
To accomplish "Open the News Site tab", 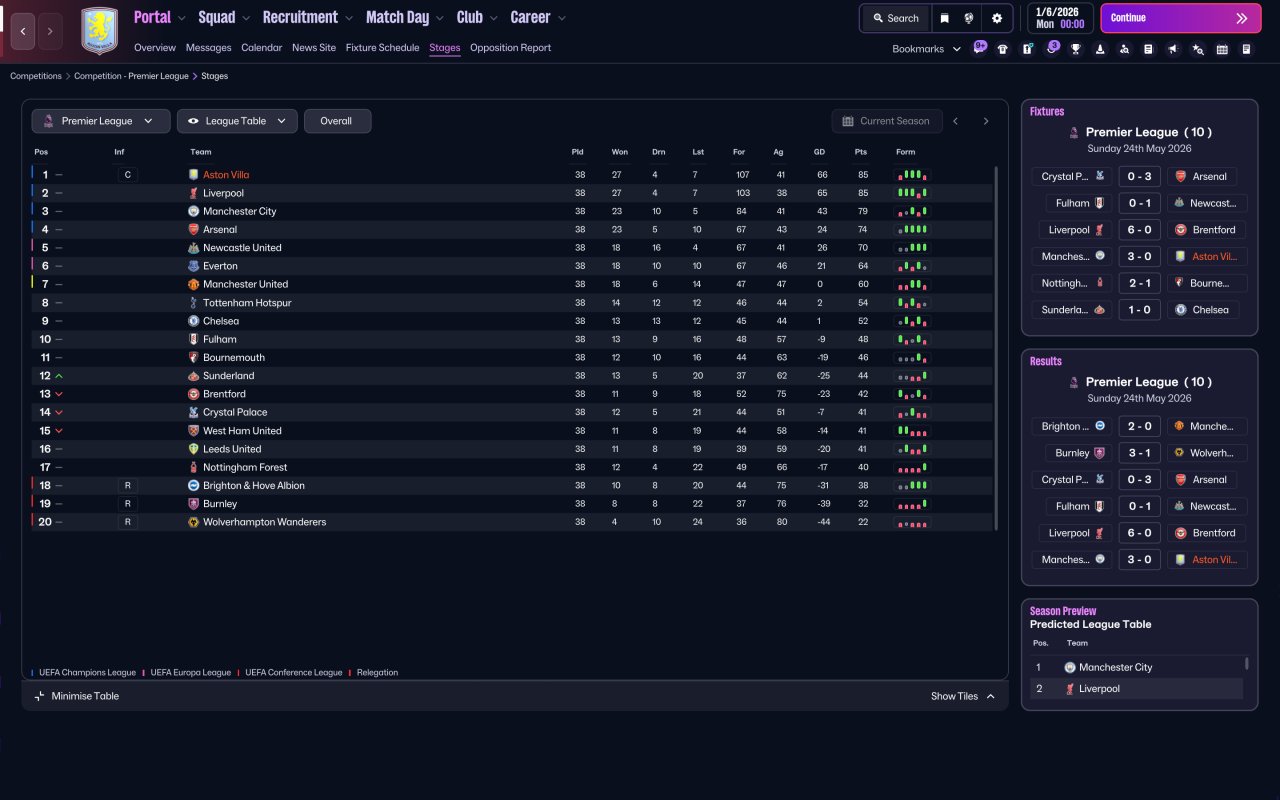I will coord(314,48).
